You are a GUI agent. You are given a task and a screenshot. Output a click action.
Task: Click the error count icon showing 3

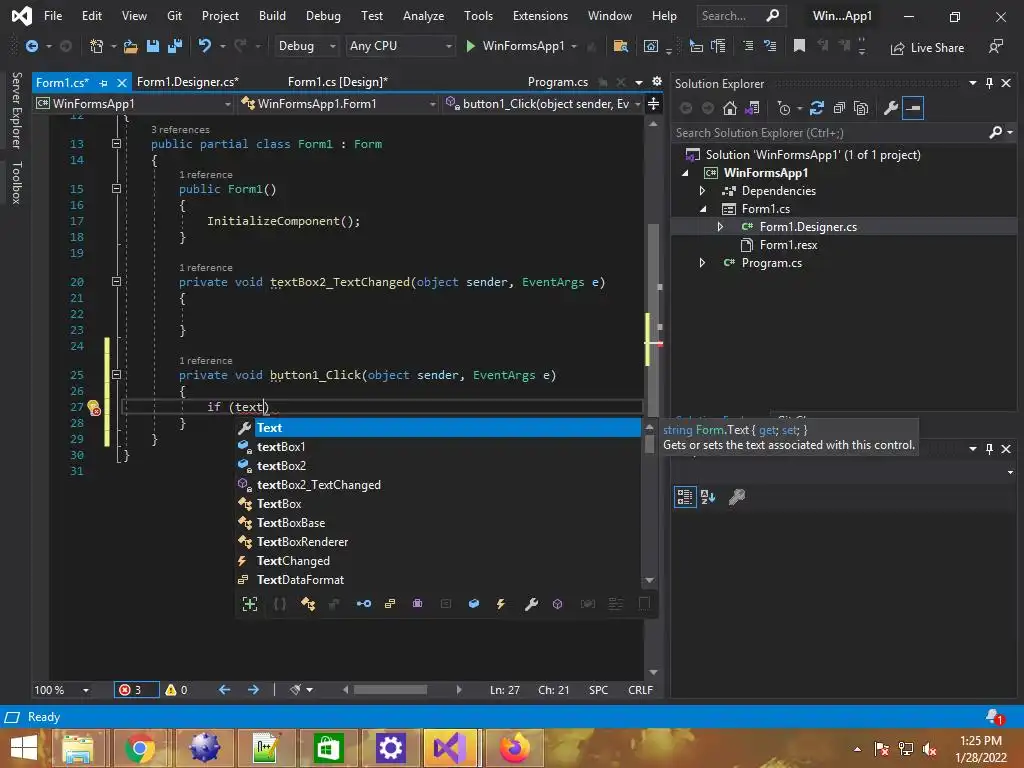[x=125, y=690]
